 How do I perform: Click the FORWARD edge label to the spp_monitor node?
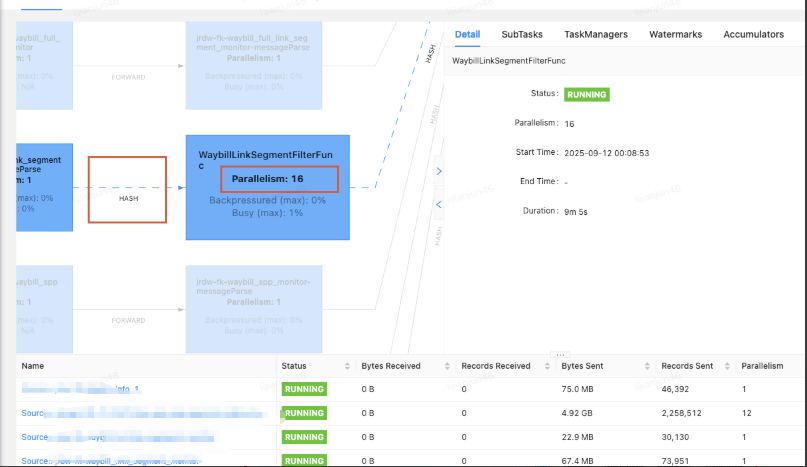pyautogui.click(x=128, y=320)
